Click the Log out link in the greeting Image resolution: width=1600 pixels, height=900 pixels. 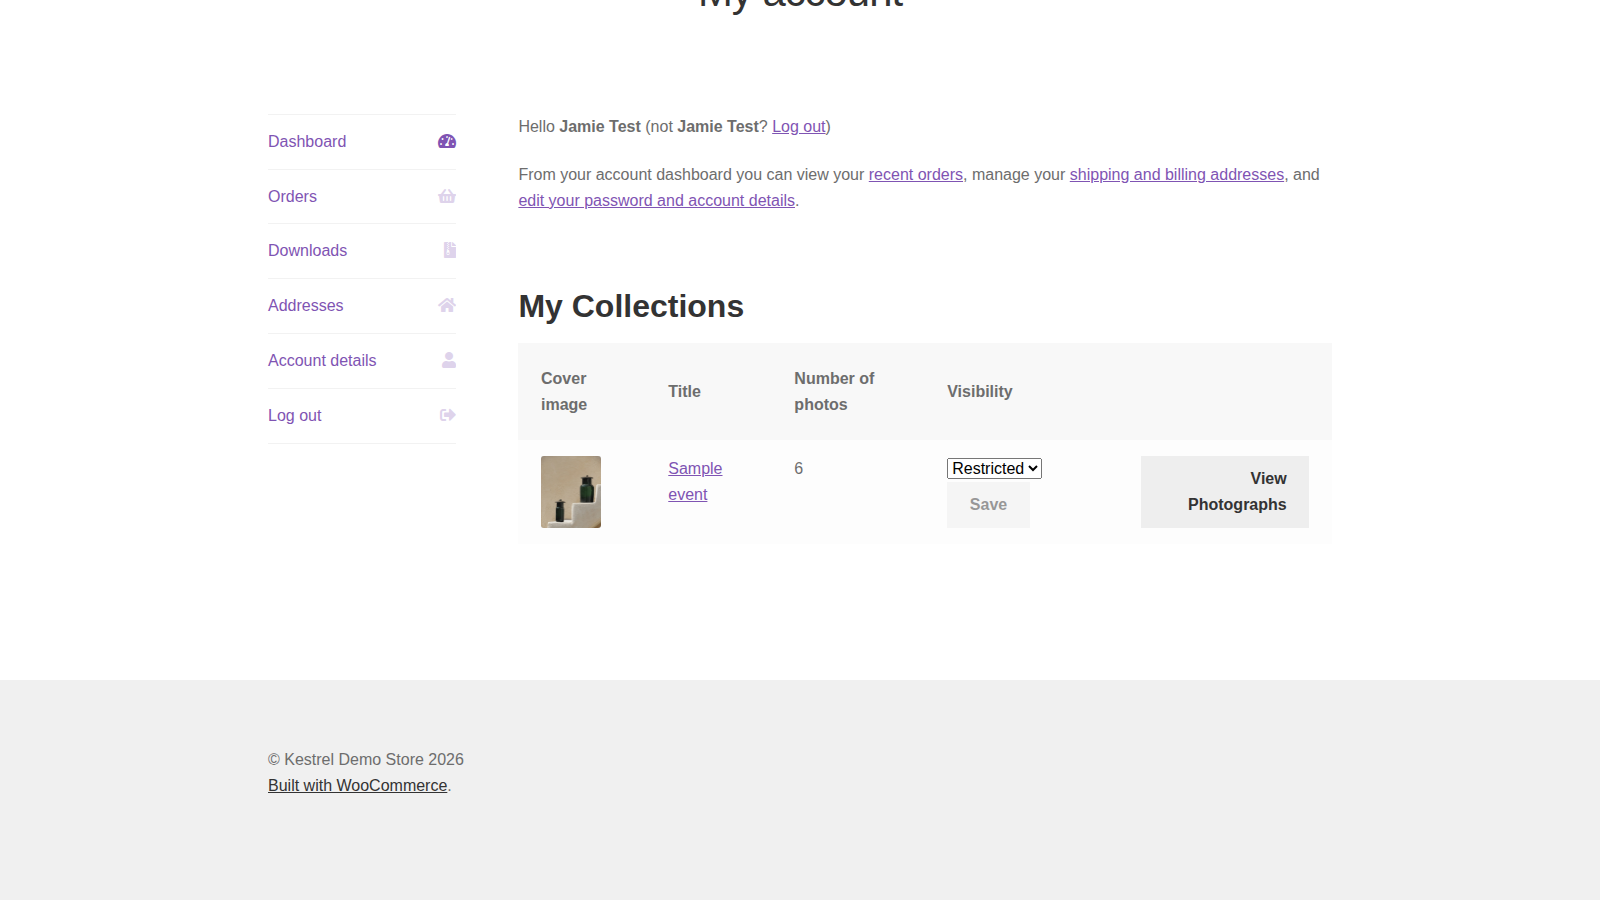pos(799,127)
